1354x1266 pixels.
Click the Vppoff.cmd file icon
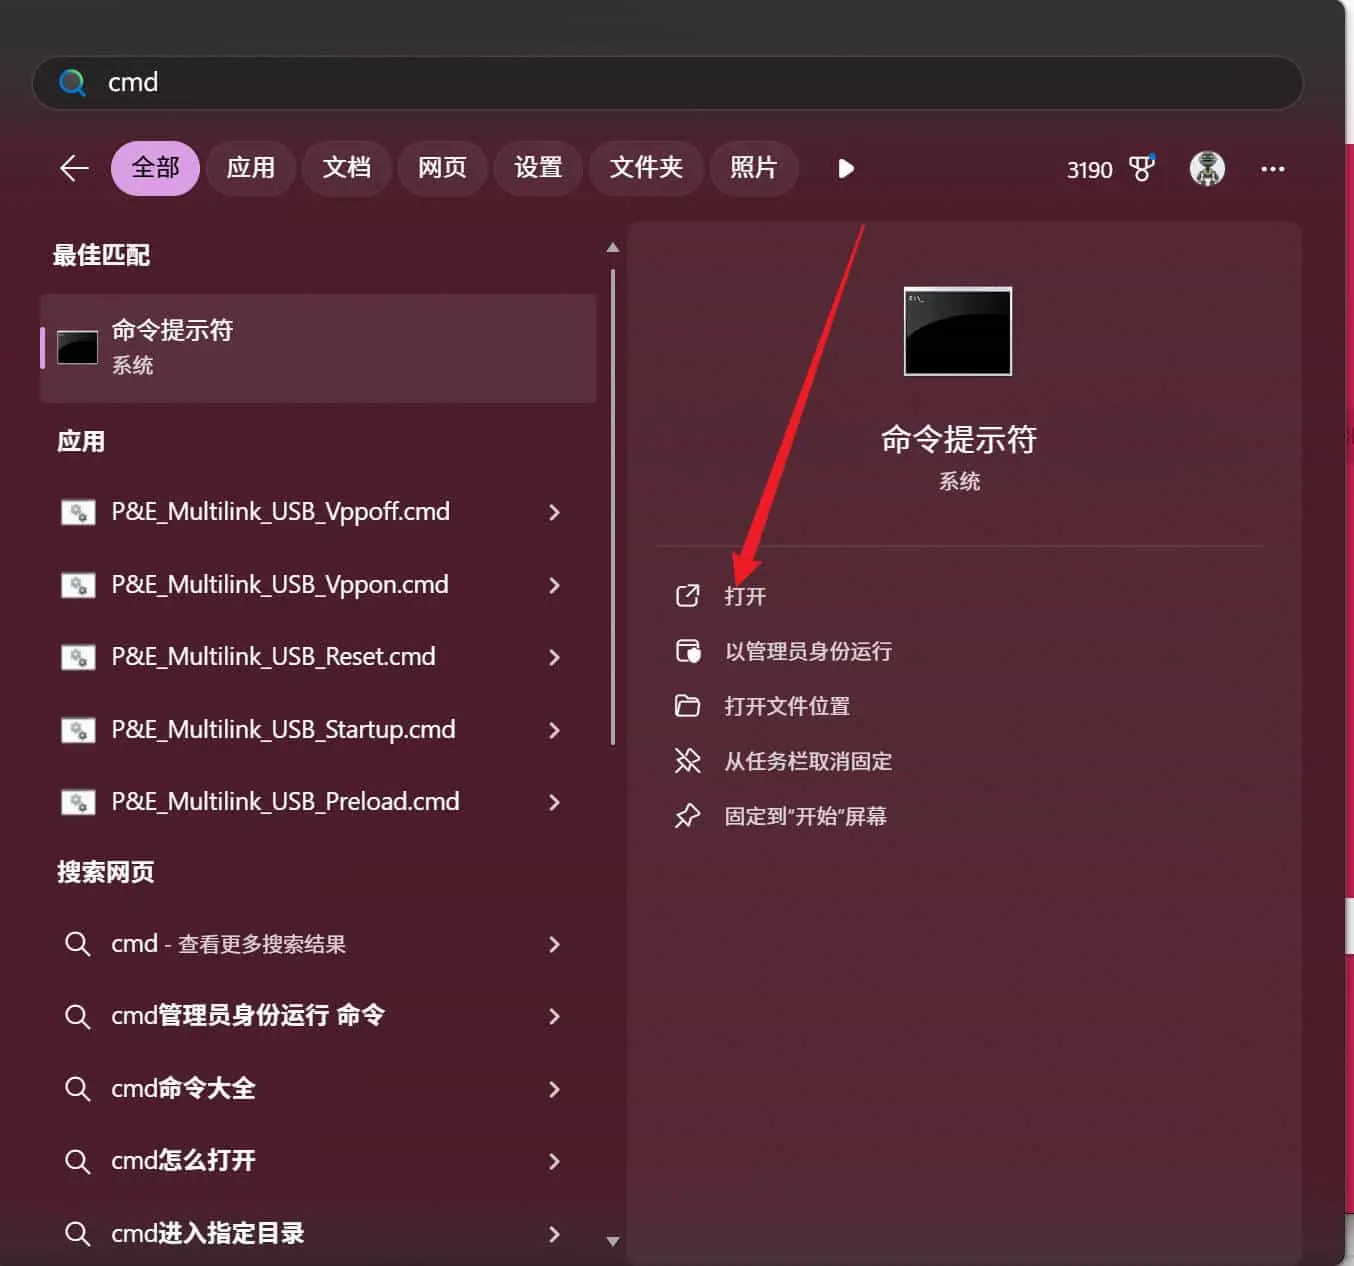coord(78,512)
